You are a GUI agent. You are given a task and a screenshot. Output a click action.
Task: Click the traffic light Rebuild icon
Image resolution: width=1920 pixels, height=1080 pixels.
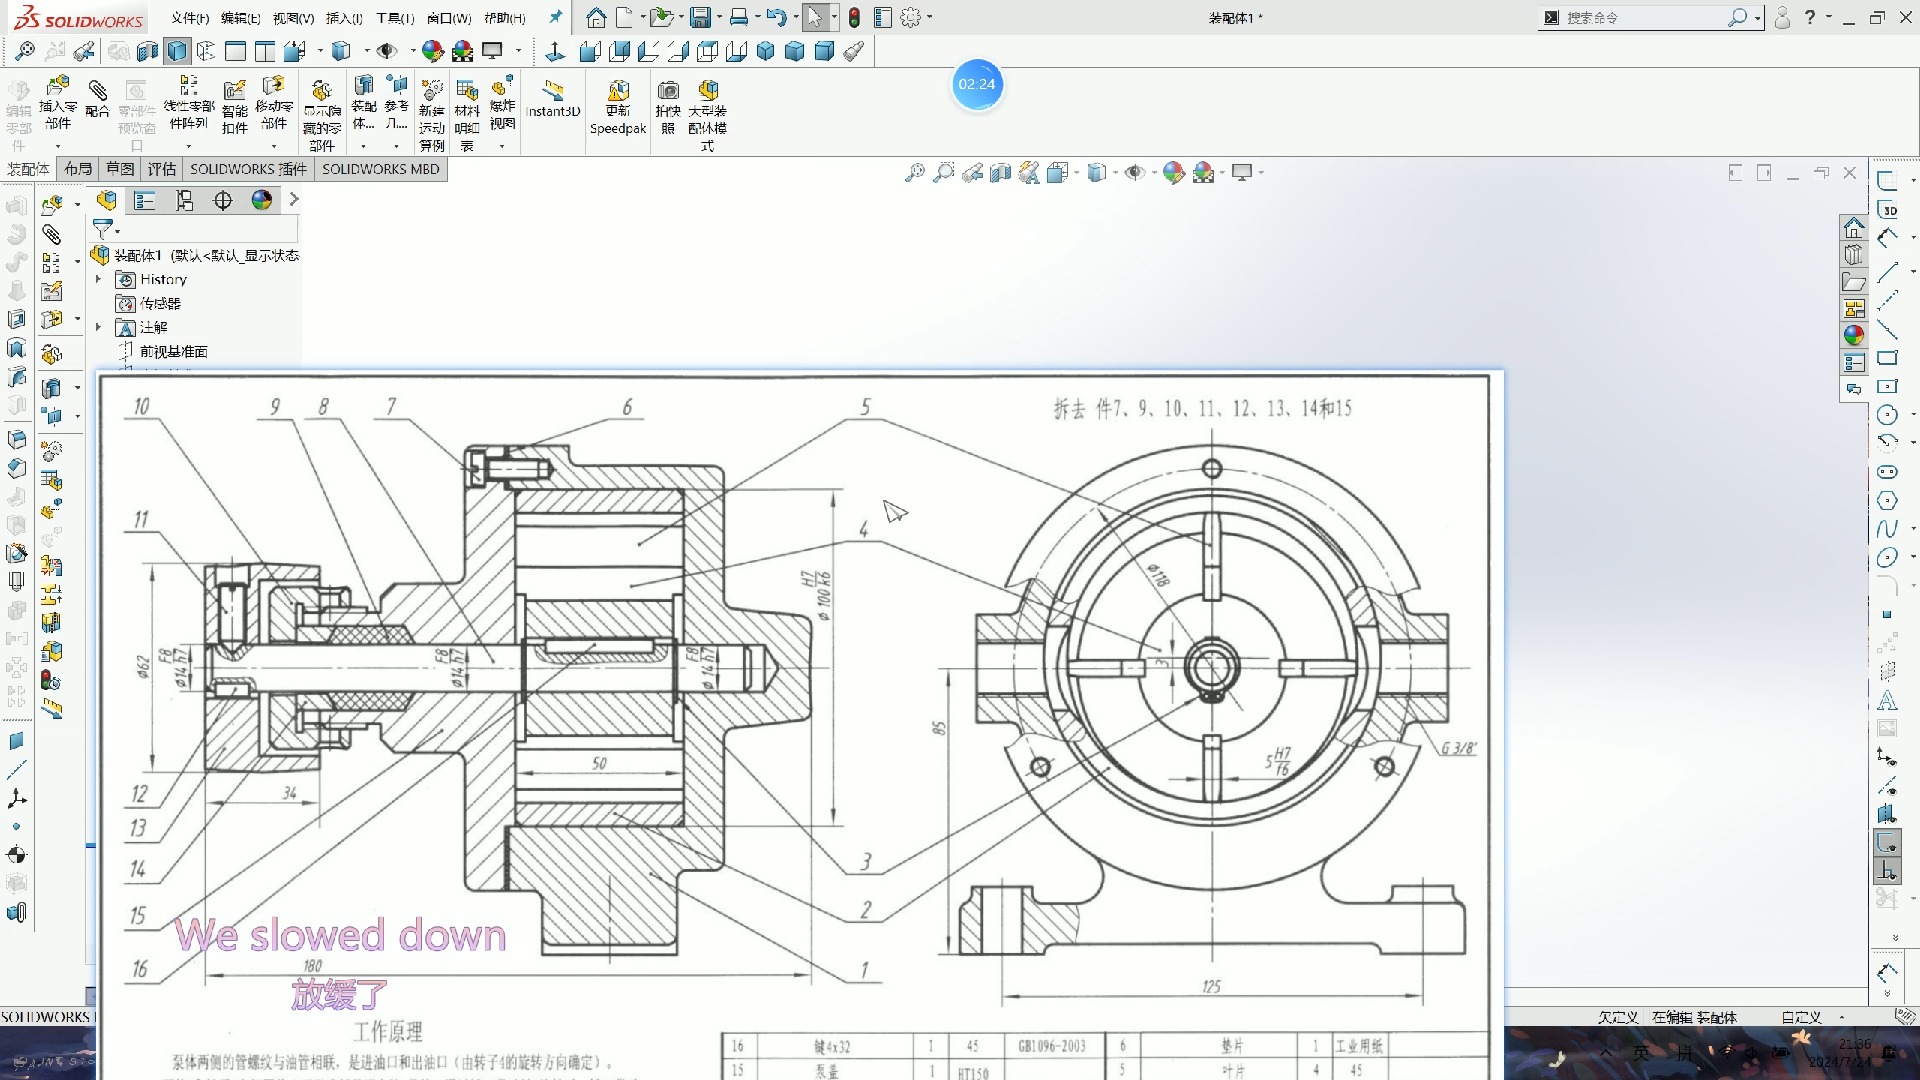(x=854, y=17)
